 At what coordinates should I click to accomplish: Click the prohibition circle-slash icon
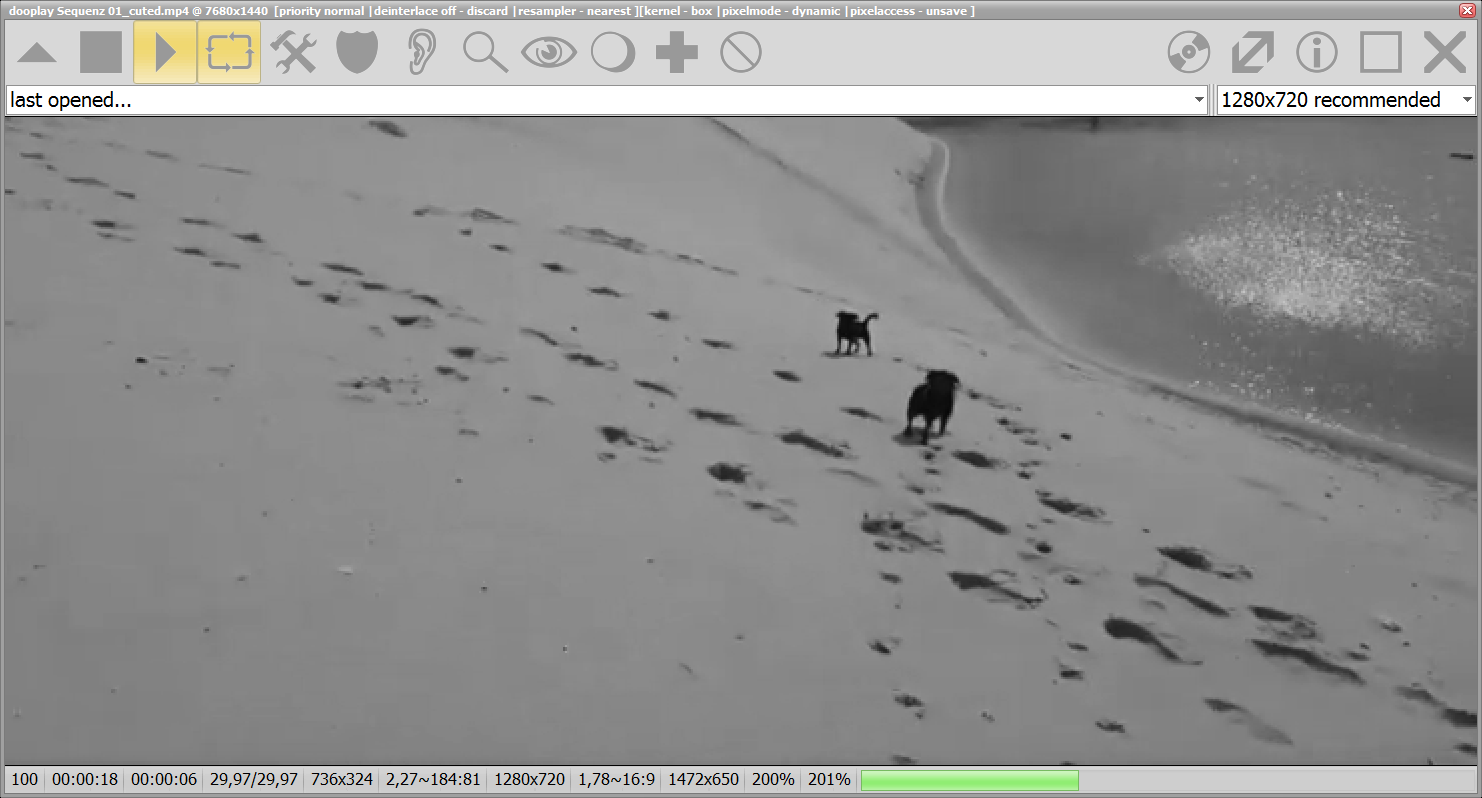(741, 52)
